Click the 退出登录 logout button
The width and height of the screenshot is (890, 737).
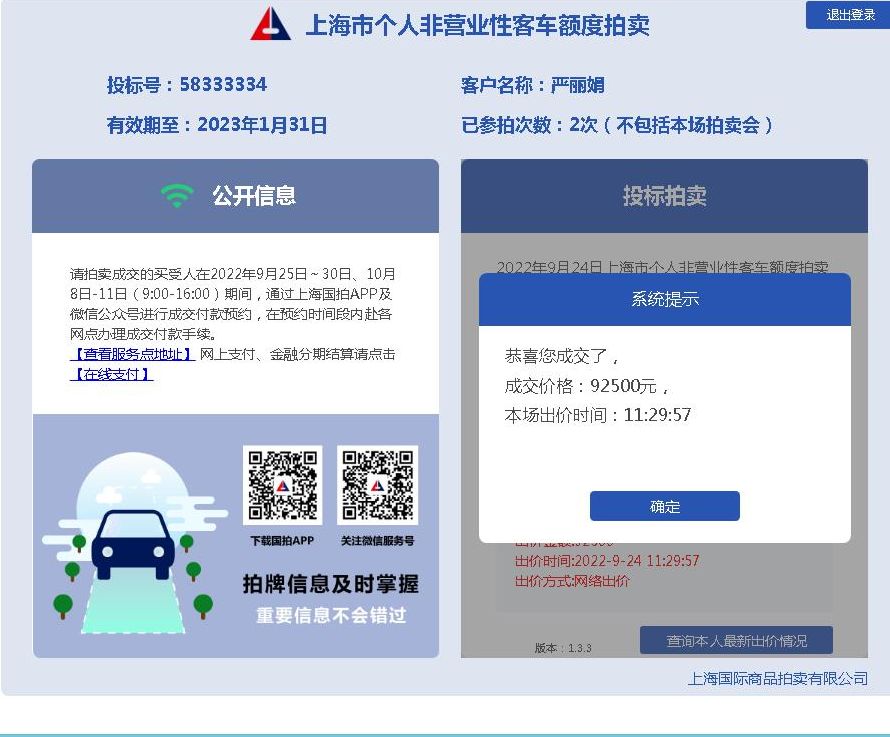point(848,15)
